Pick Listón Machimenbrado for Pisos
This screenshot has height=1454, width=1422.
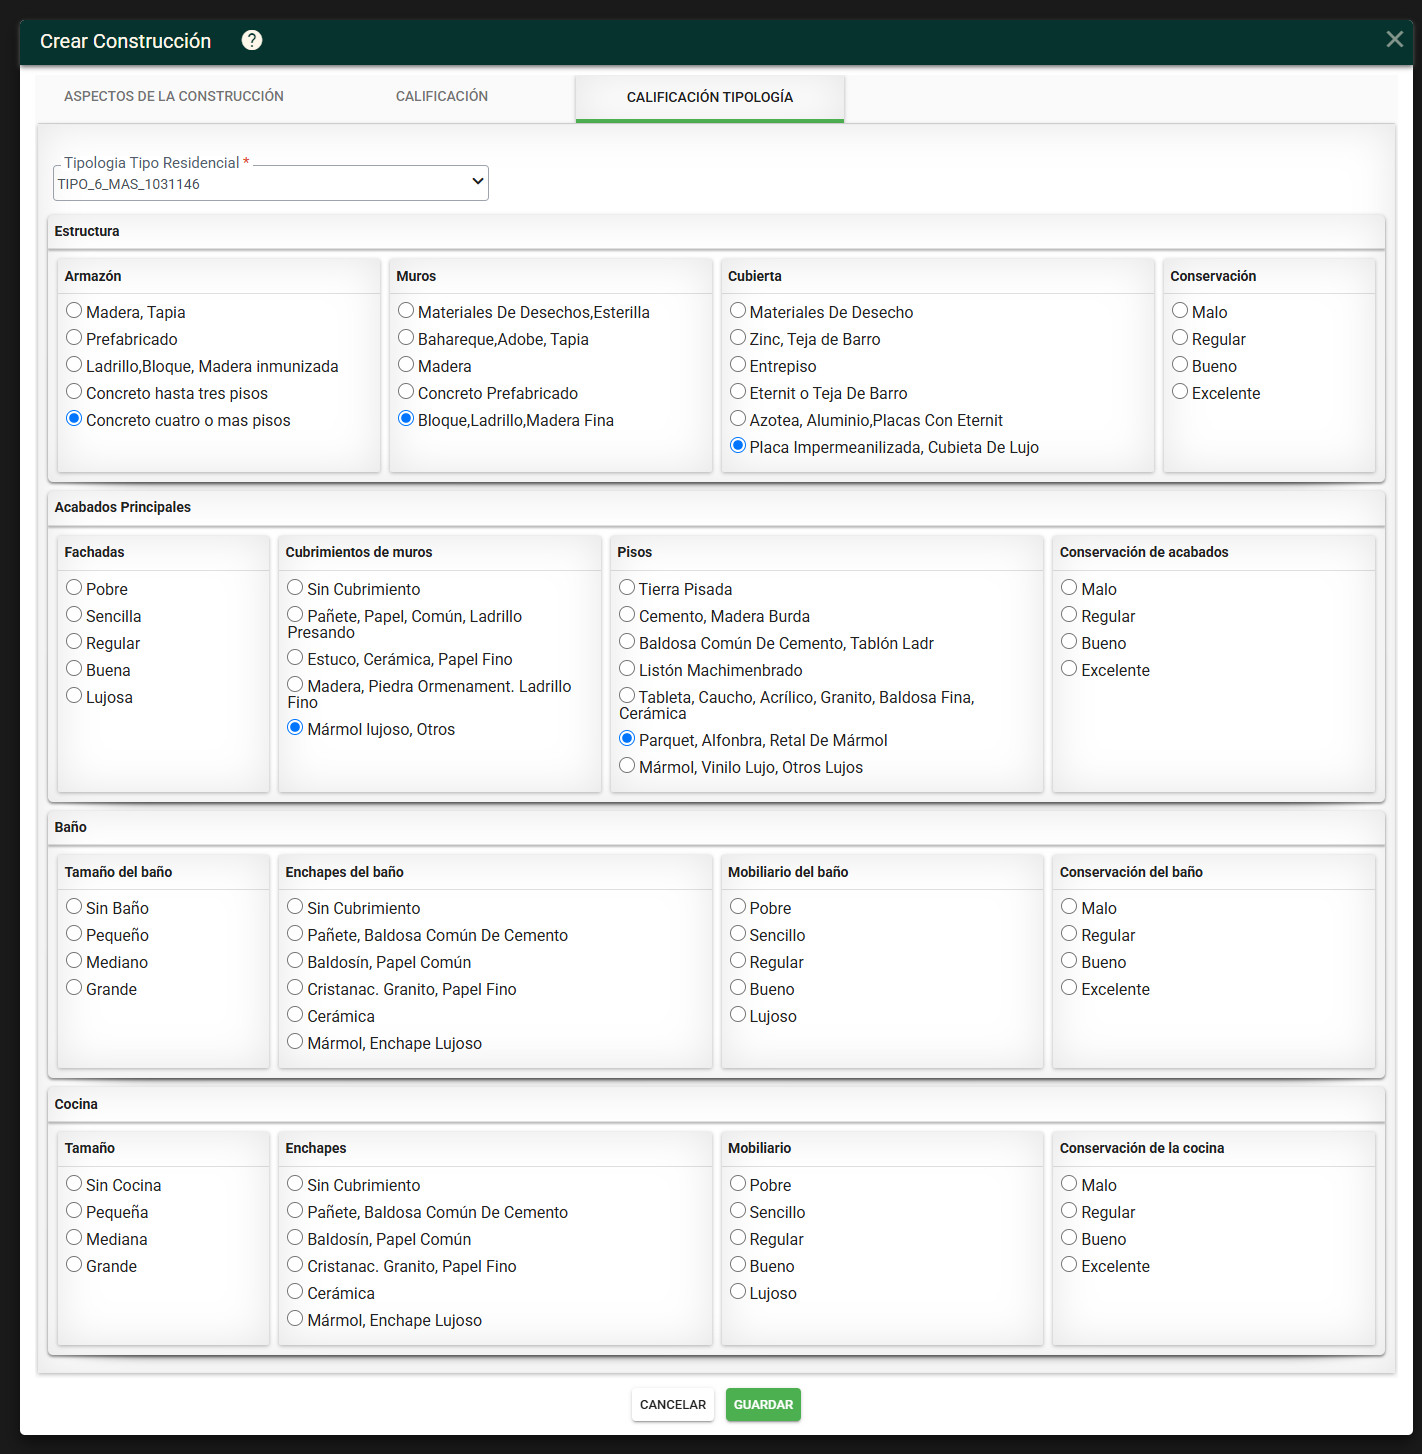[x=627, y=669]
